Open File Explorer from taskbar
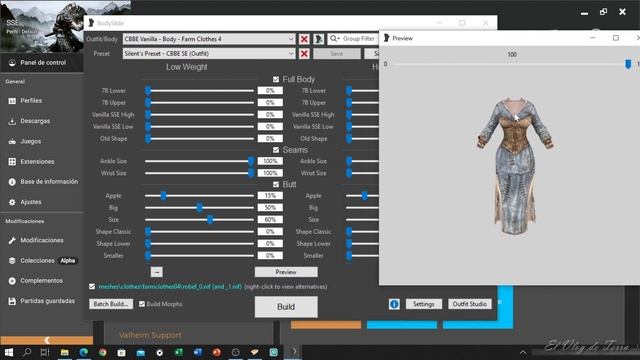 [x=64, y=352]
